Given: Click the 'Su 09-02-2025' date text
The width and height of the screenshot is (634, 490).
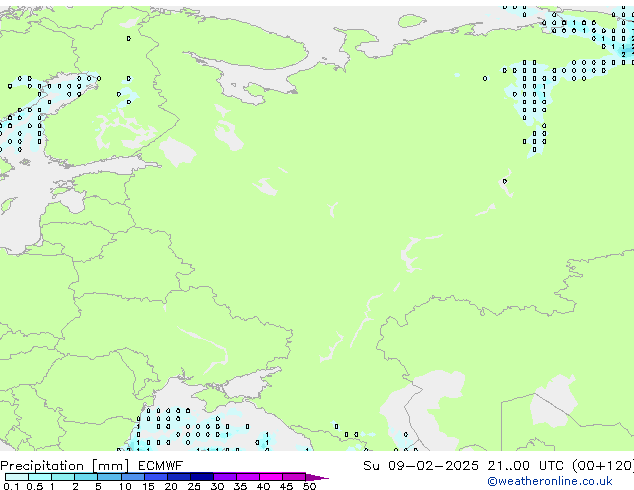Looking at the screenshot, I should click(x=421, y=466).
